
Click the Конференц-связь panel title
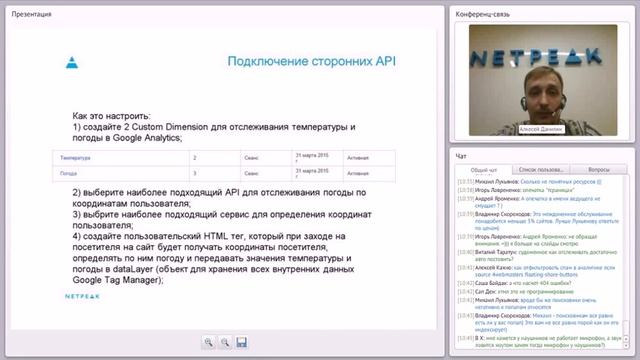[482, 14]
